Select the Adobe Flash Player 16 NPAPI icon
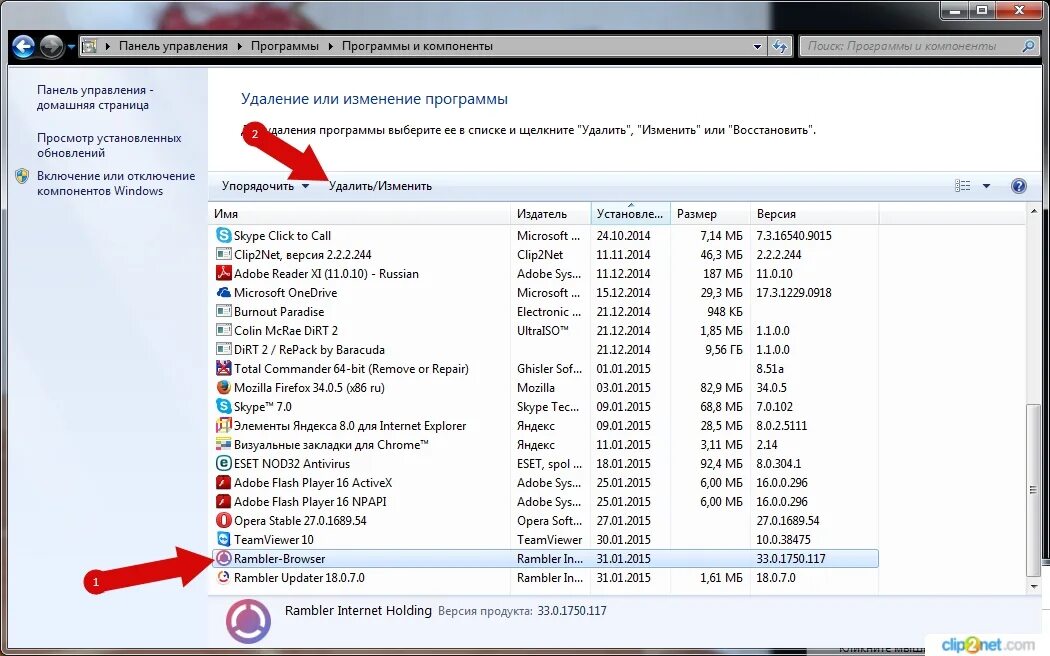Viewport: 1050px width, 656px height. tap(224, 501)
